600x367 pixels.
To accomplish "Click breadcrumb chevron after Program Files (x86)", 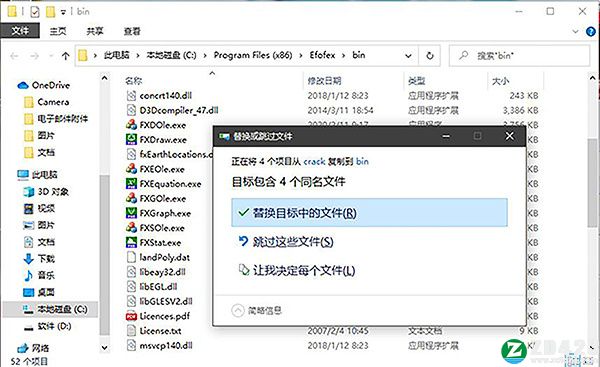I will 301,56.
